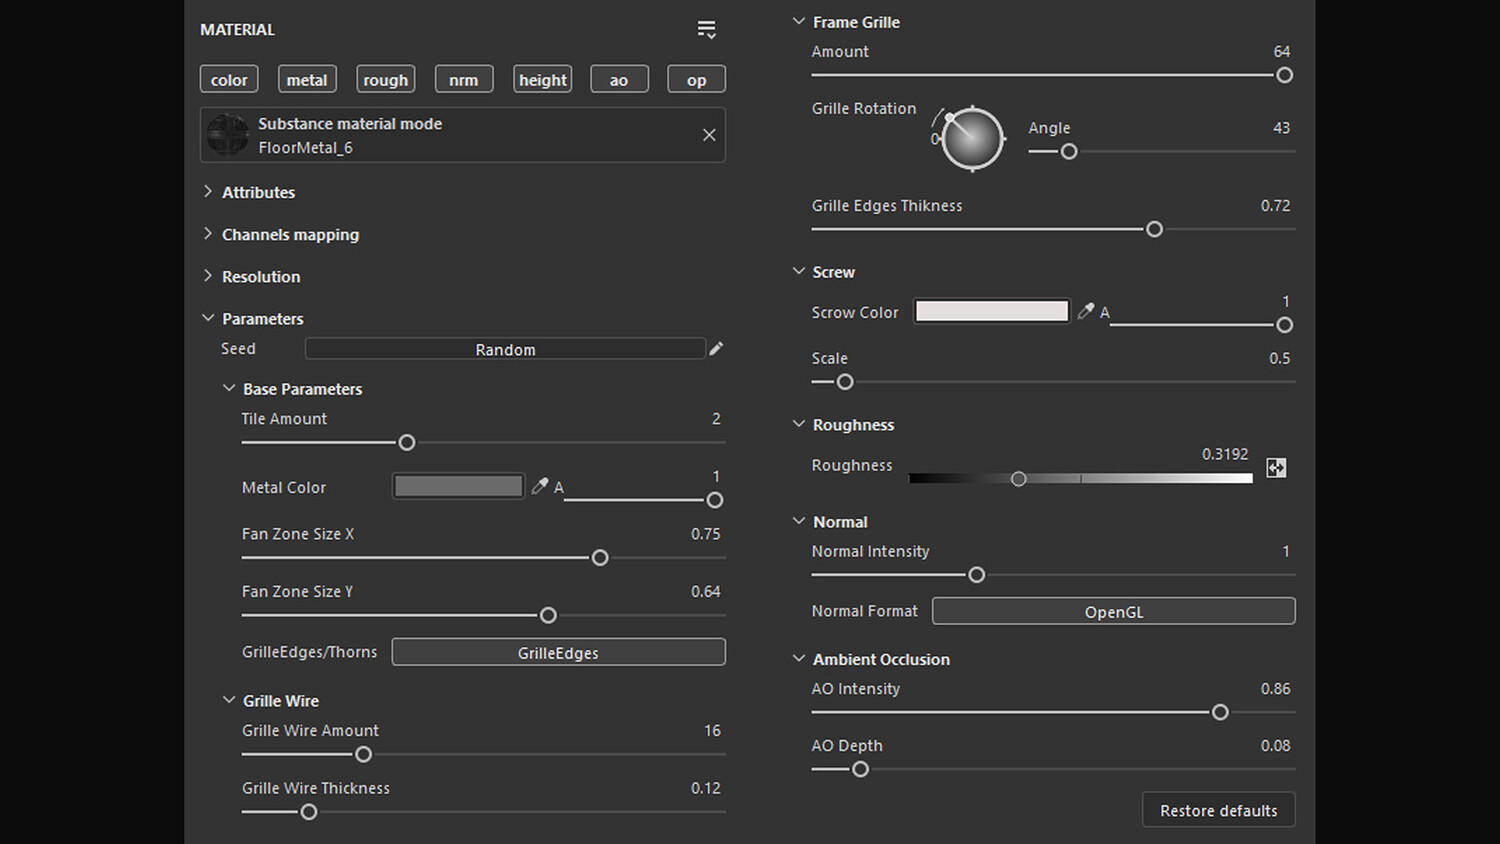This screenshot has height=844, width=1500.
Task: Disable the ao channel button
Action: (619, 80)
